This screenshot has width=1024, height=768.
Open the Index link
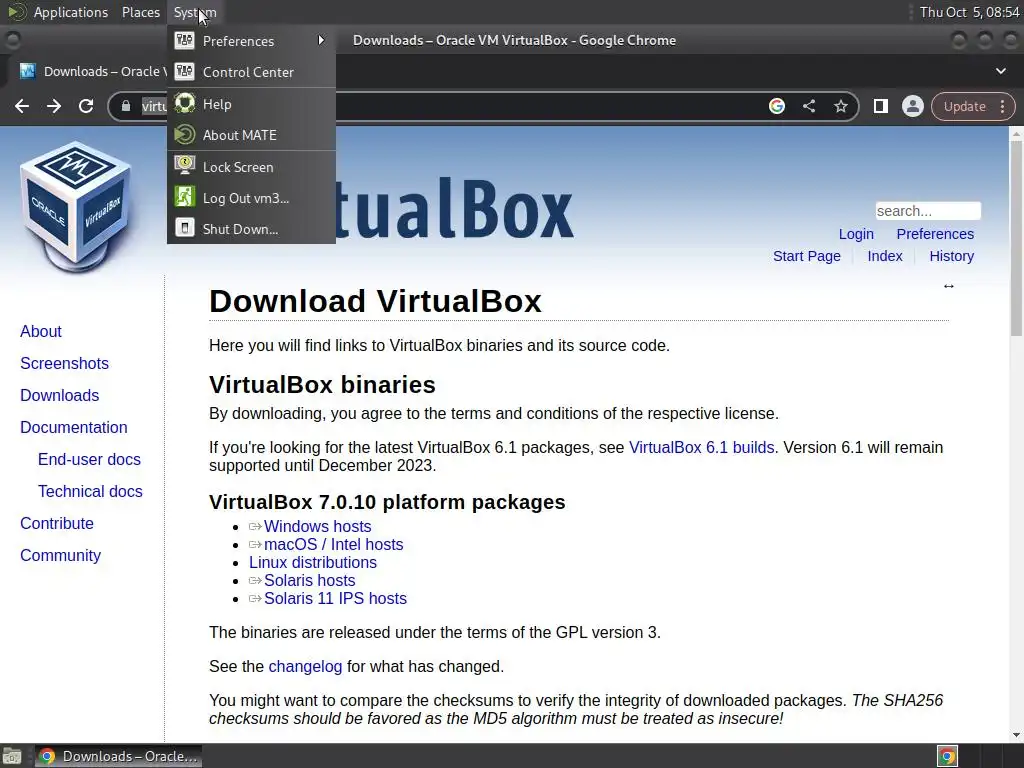pos(885,256)
